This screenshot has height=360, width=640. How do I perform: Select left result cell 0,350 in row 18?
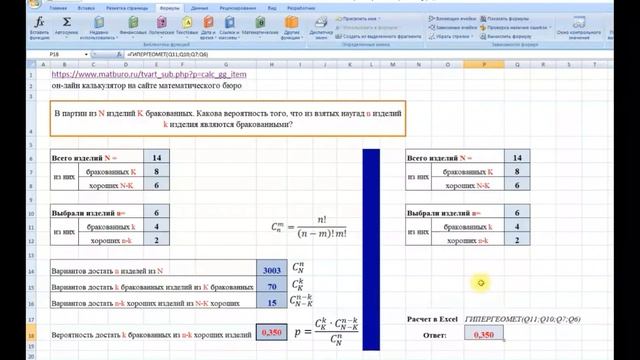(272, 332)
